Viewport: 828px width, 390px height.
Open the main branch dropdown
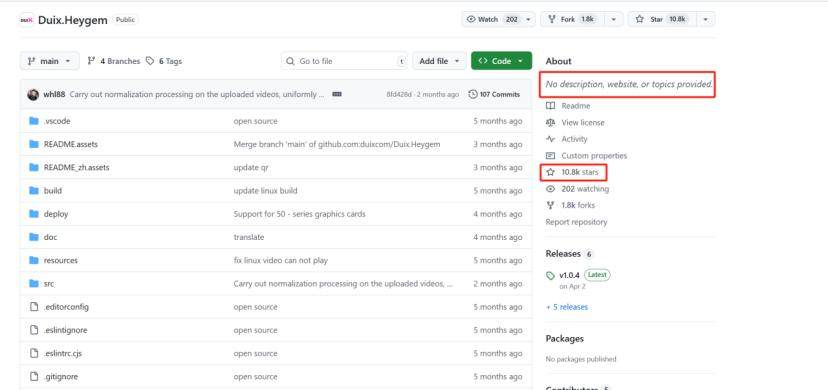50,61
